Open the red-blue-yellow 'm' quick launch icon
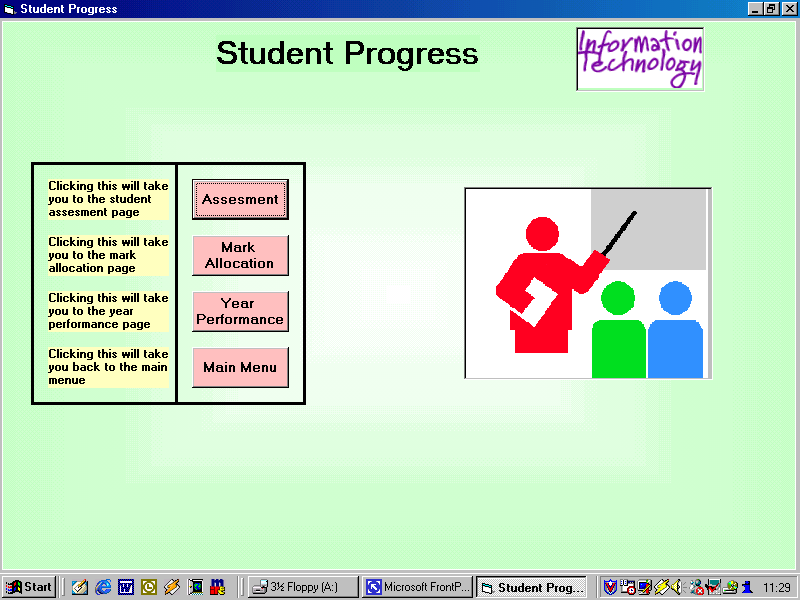Screen dimensions: 800x600 (x=218, y=587)
